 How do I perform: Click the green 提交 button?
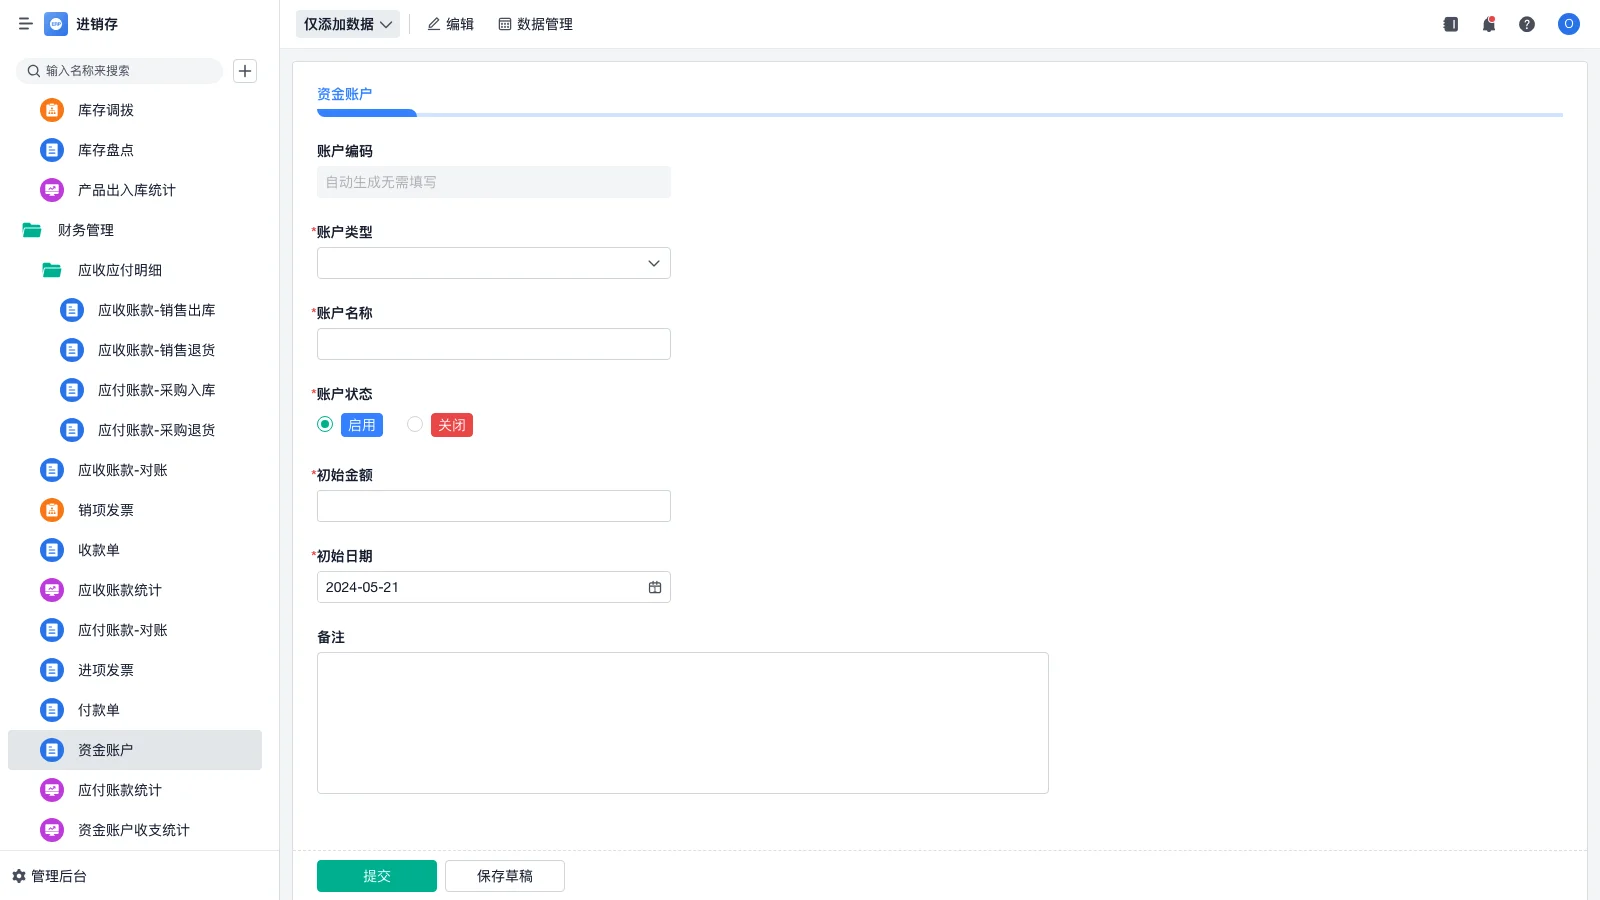point(377,876)
